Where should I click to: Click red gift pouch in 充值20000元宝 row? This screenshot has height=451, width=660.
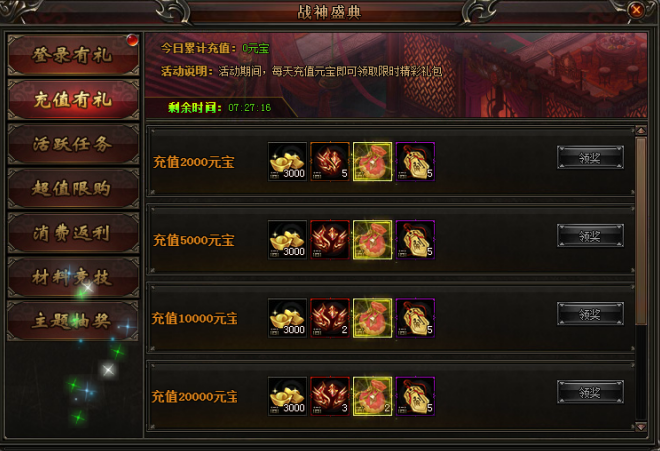click(373, 396)
